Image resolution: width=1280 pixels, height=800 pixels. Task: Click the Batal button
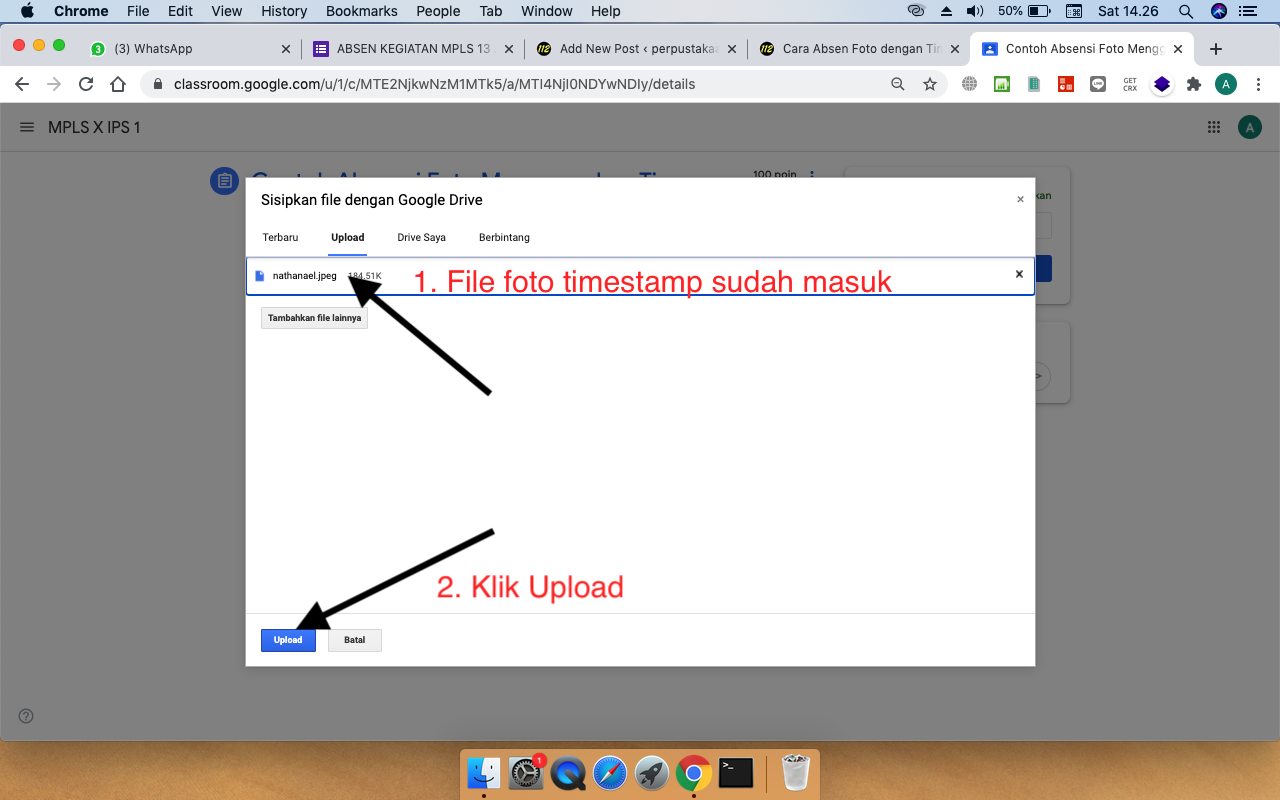tap(354, 640)
